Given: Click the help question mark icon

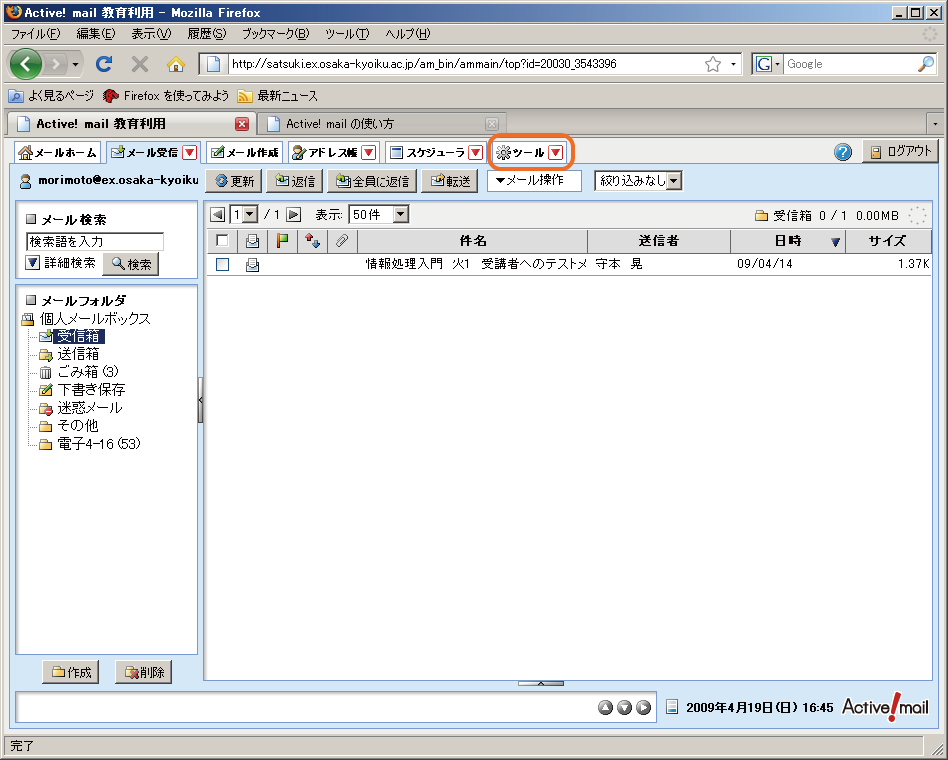Looking at the screenshot, I should tap(843, 152).
